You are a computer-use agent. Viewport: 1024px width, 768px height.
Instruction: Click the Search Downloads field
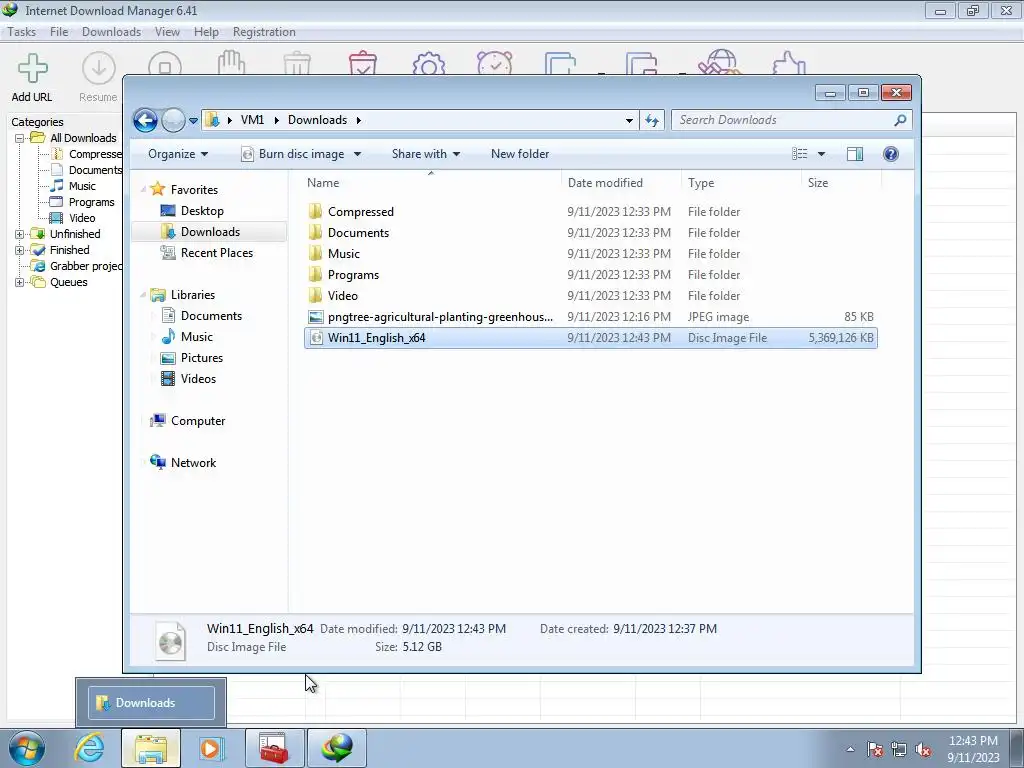[782, 120]
